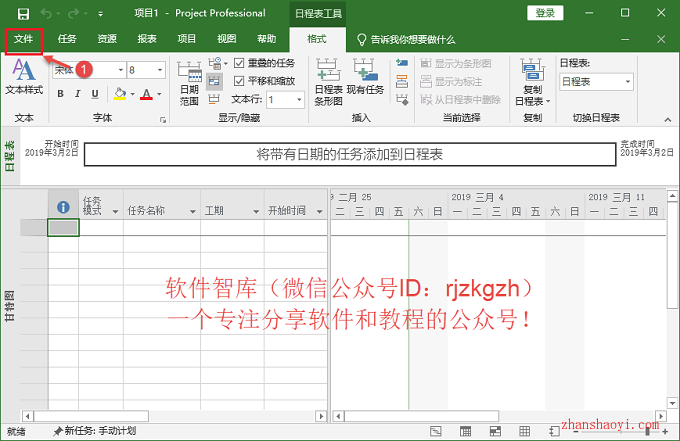Viewport: 680px width, 441px height.
Task: Click 现有任务 existing tasks icon
Action: (365, 77)
